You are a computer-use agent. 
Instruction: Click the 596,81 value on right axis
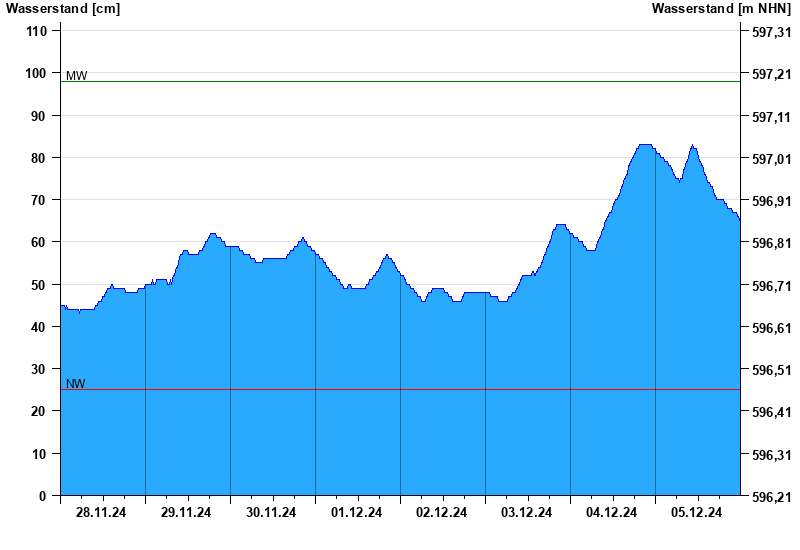tap(772, 243)
